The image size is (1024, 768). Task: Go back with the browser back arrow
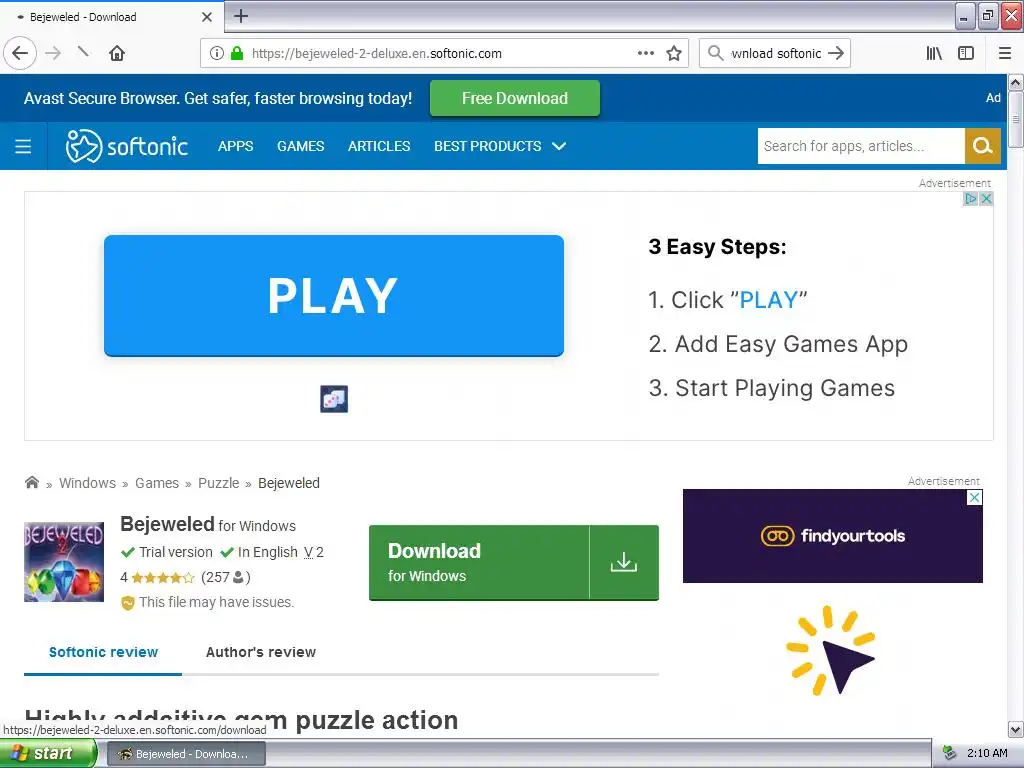(x=20, y=53)
